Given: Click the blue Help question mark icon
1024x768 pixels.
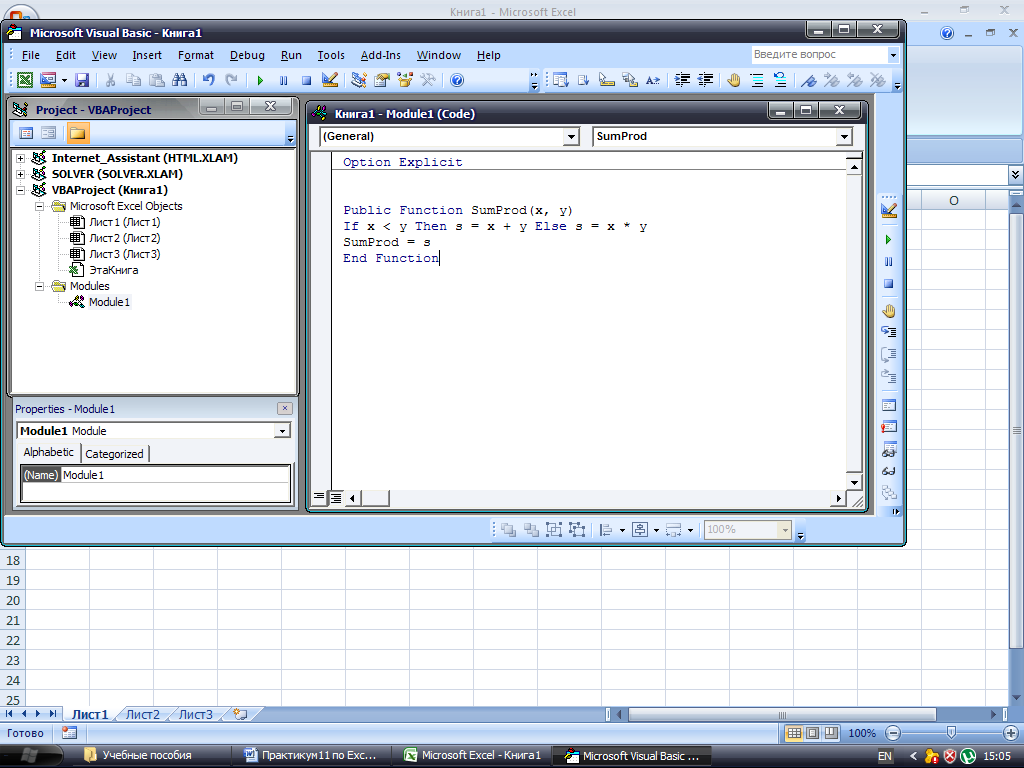Looking at the screenshot, I should click(457, 80).
